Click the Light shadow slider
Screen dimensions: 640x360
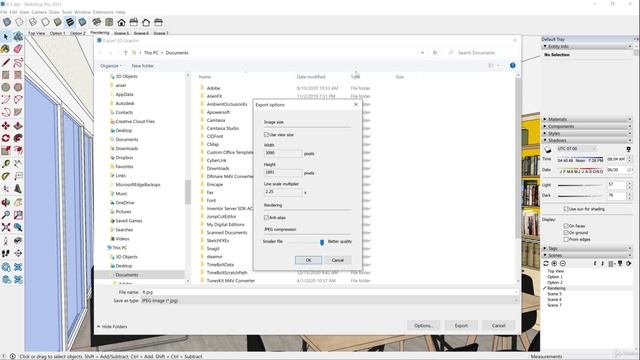click(x=580, y=185)
